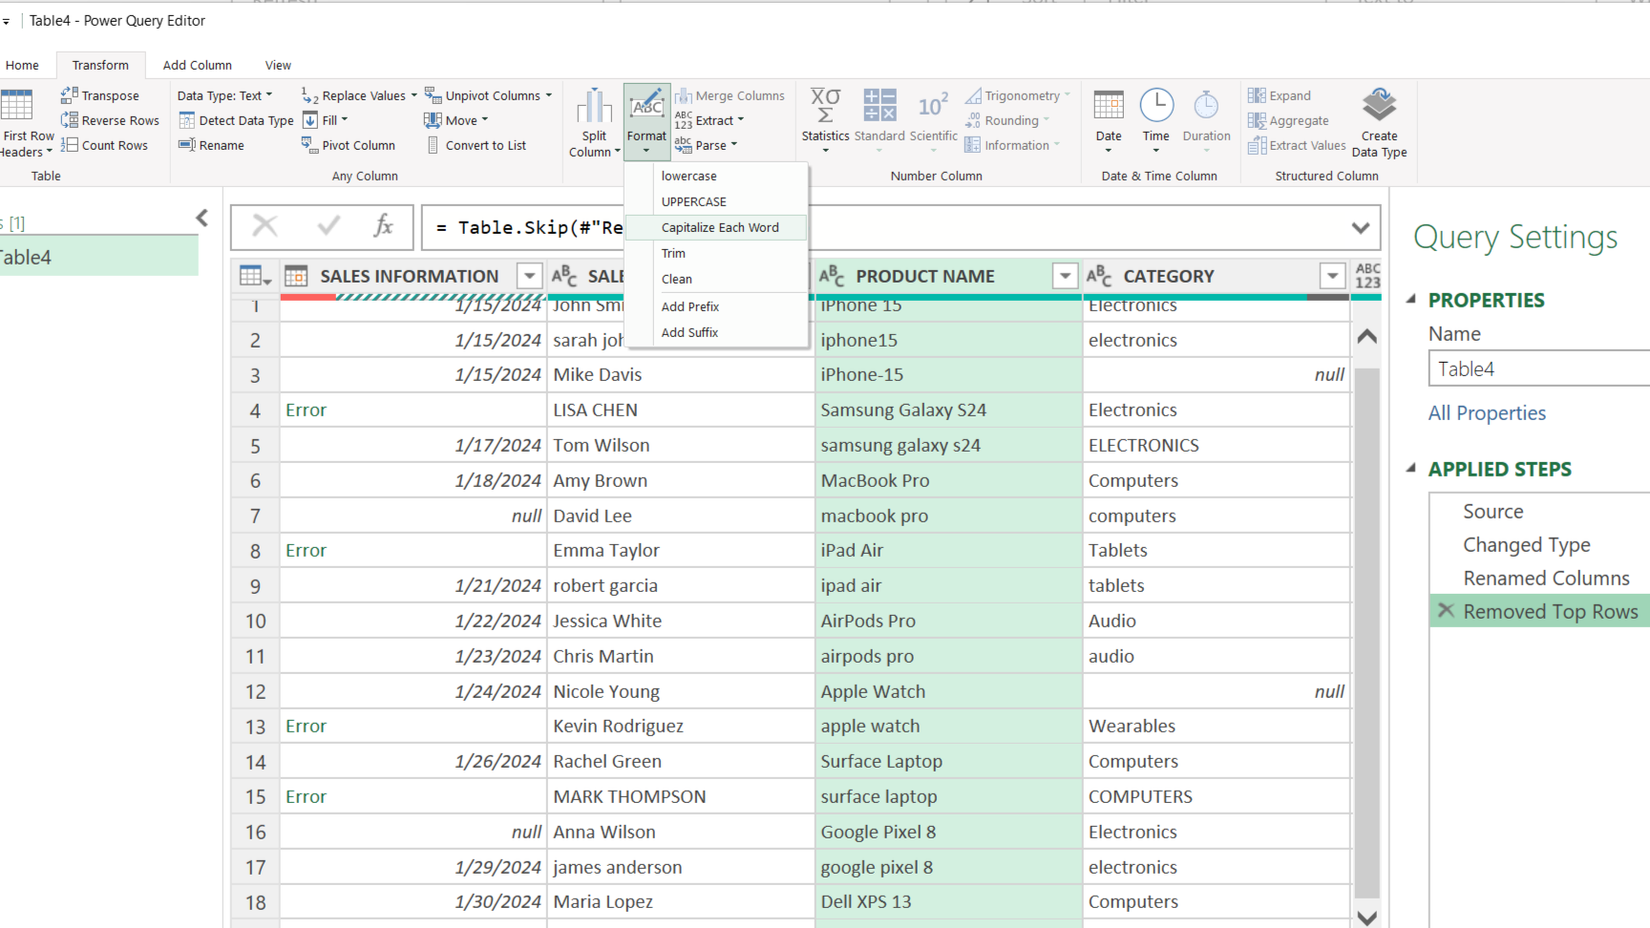Viewport: 1650px width, 928px height.
Task: Select Convert to List
Action: tap(483, 145)
